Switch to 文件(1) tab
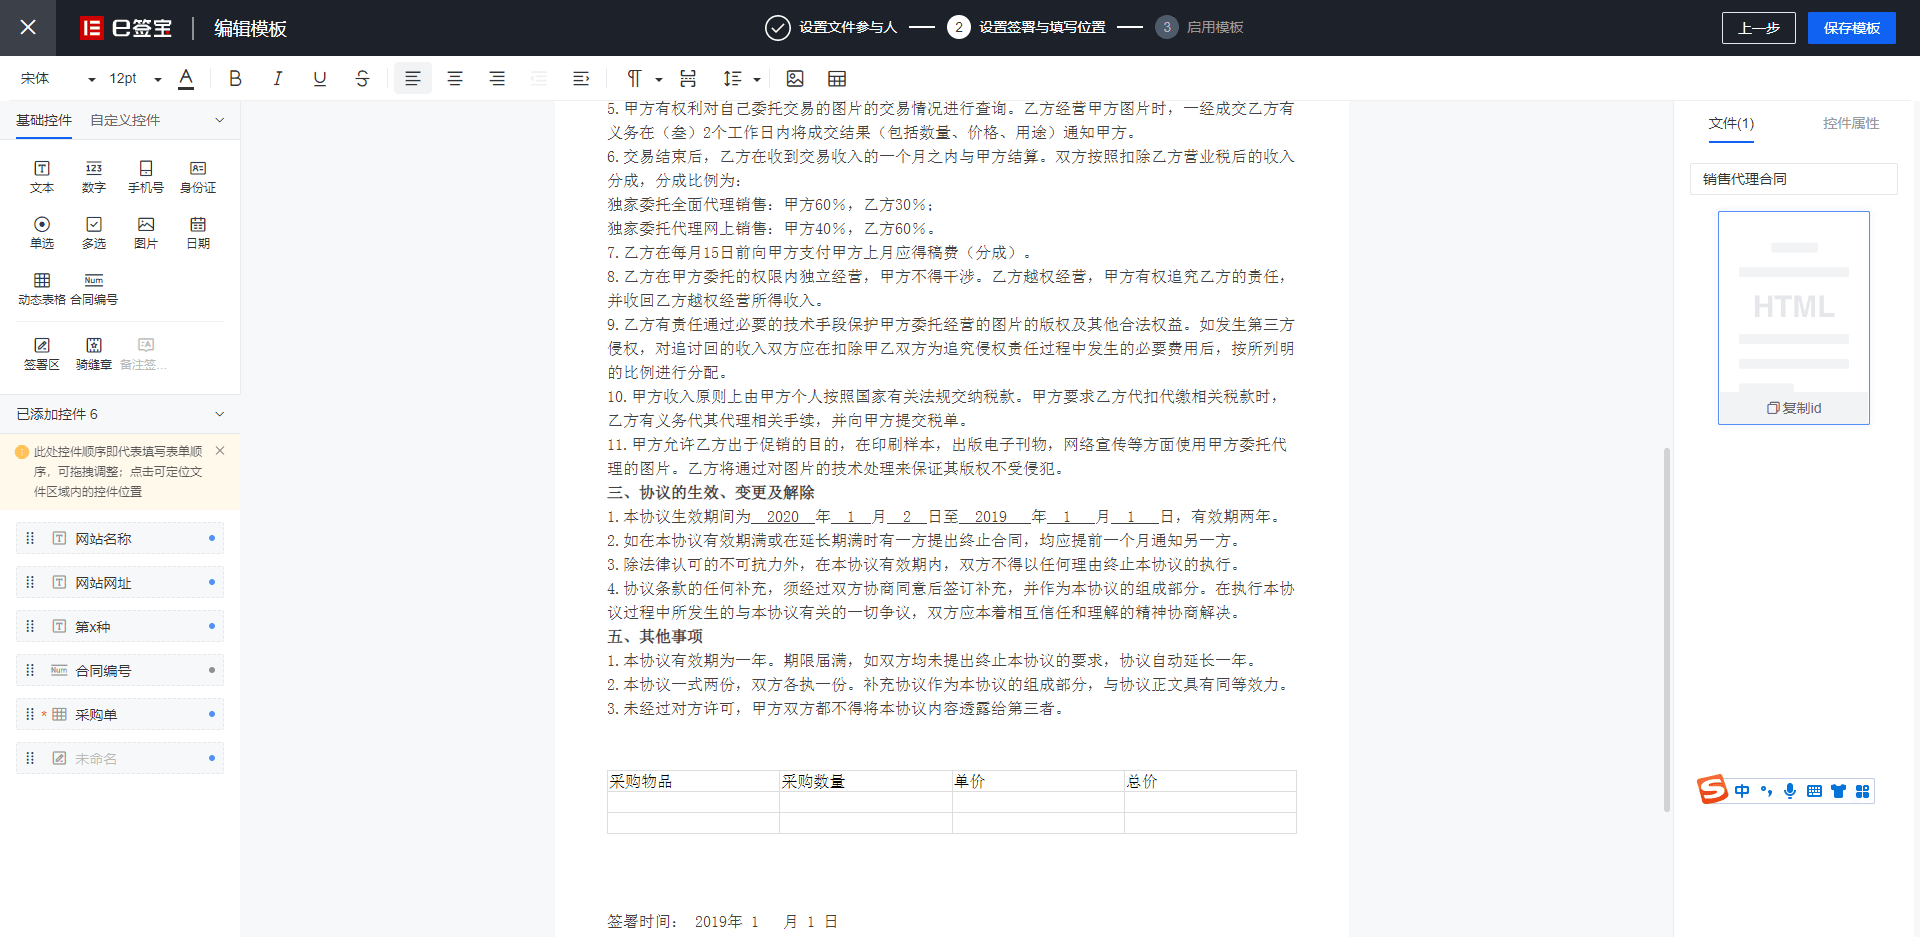The image size is (1920, 937). tap(1731, 123)
